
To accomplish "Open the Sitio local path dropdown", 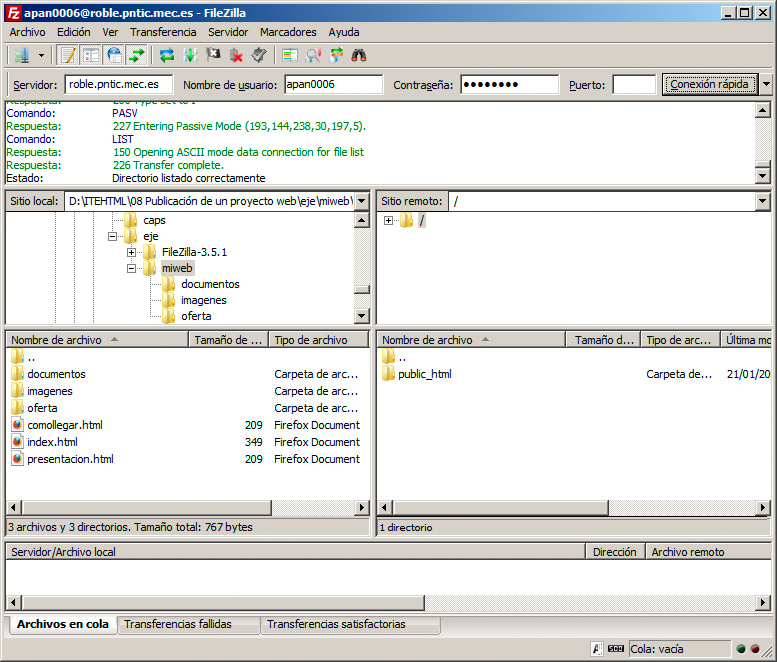I will coord(362,201).
